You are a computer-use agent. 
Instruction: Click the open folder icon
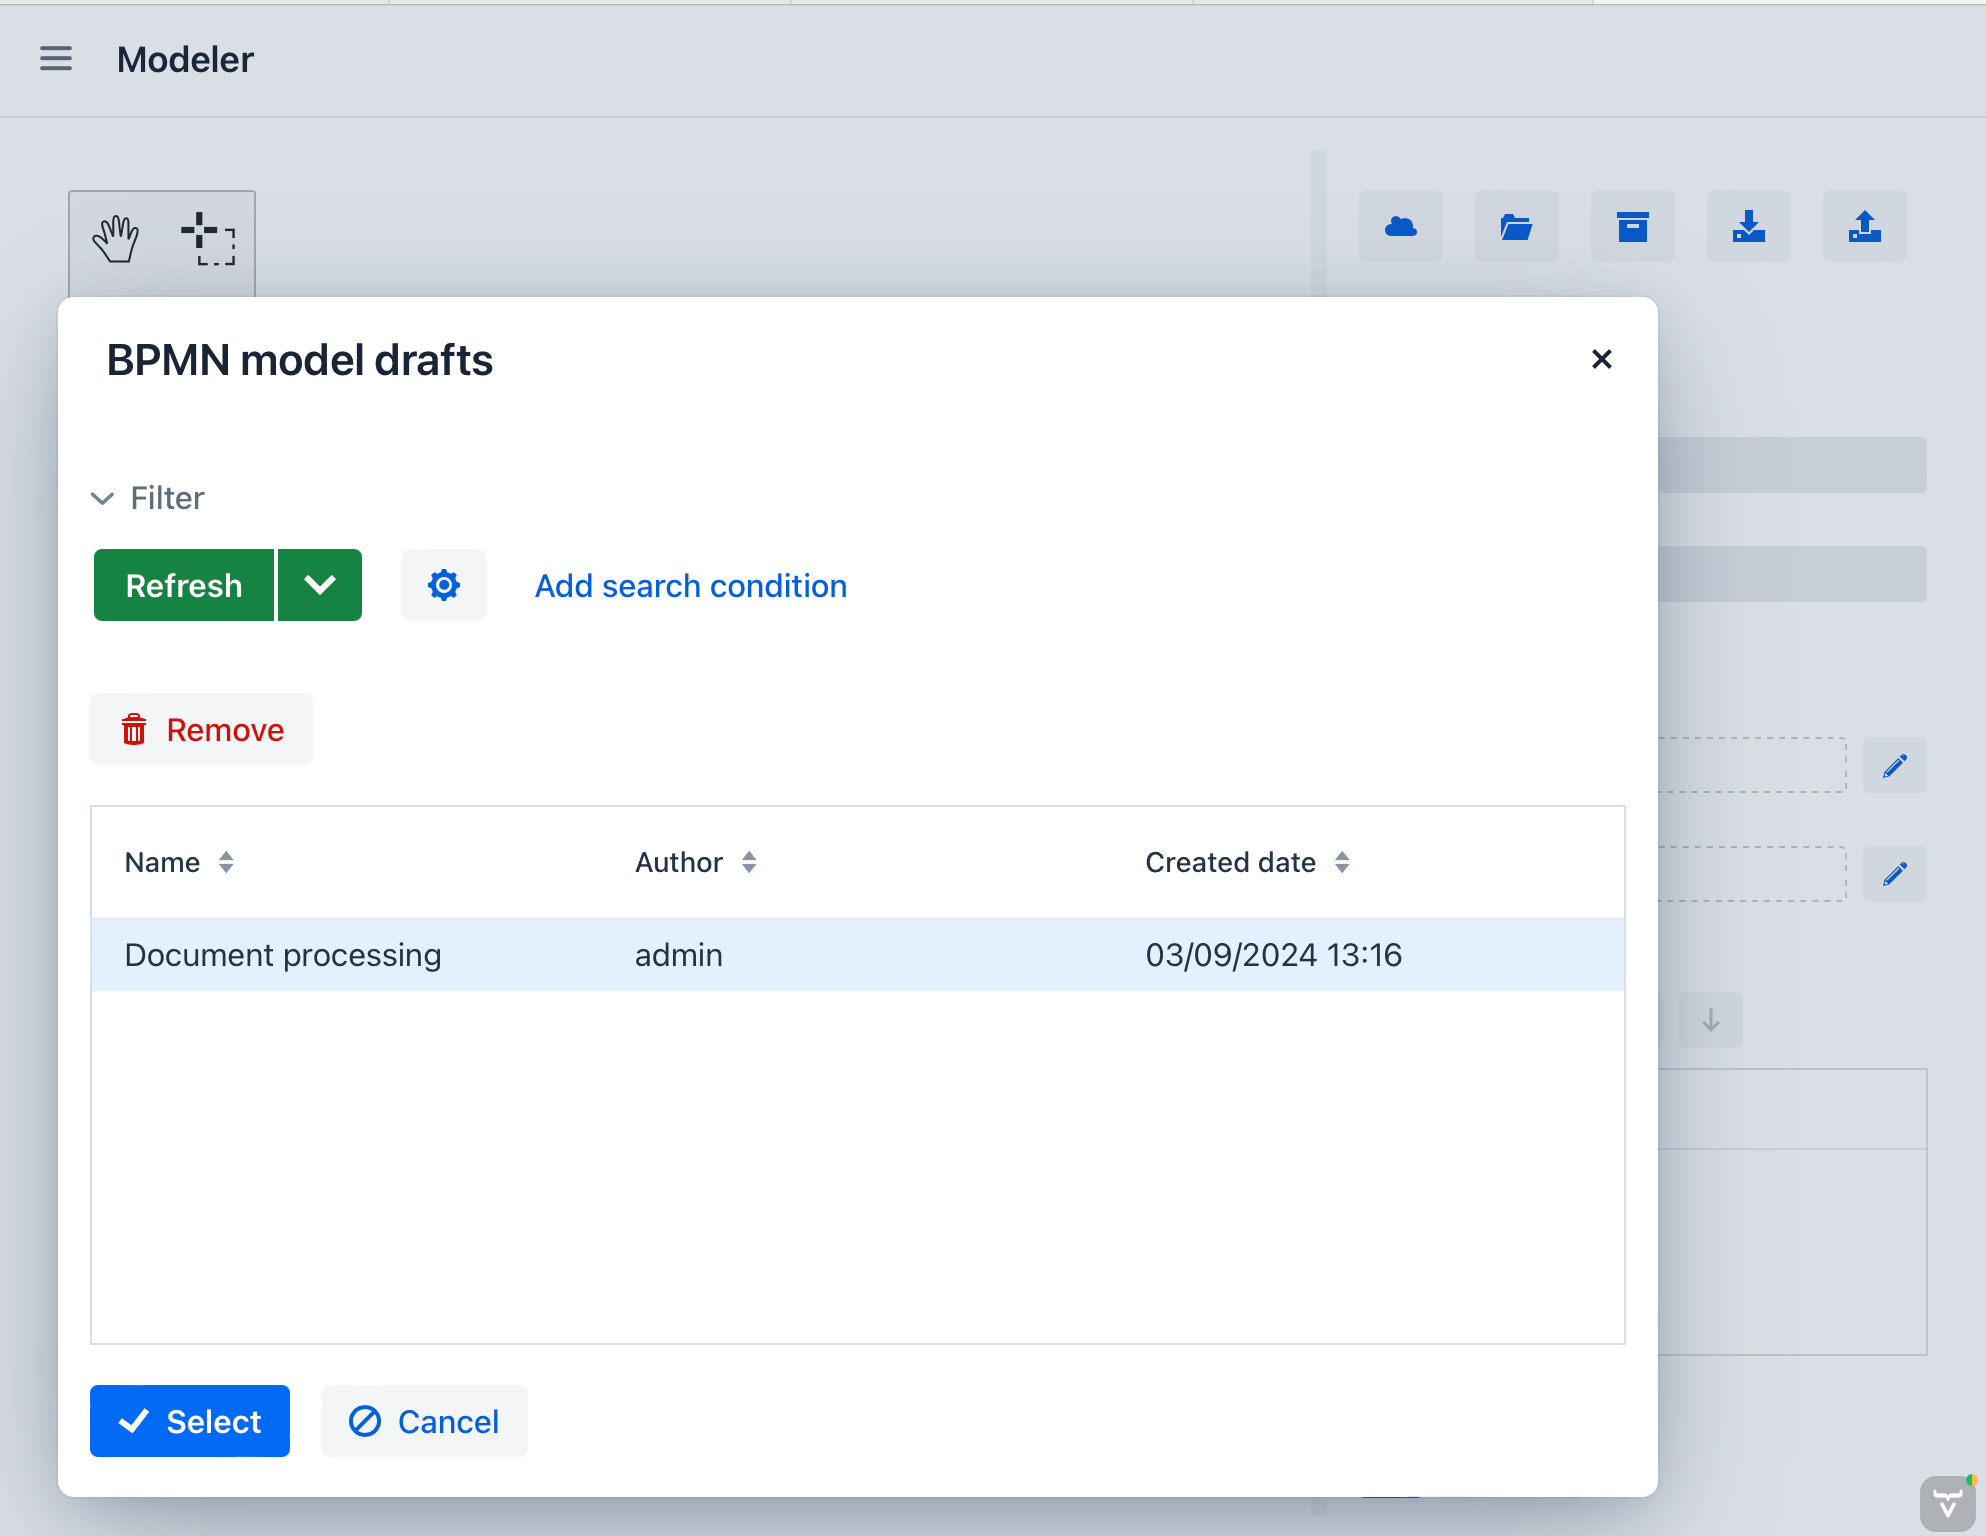pyautogui.click(x=1516, y=227)
